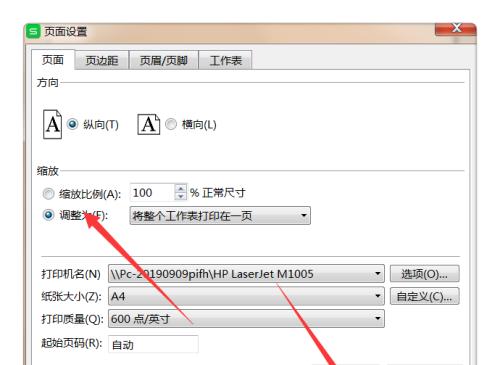Open the 打印质量 600 点/英寸 dropdown

(x=246, y=319)
